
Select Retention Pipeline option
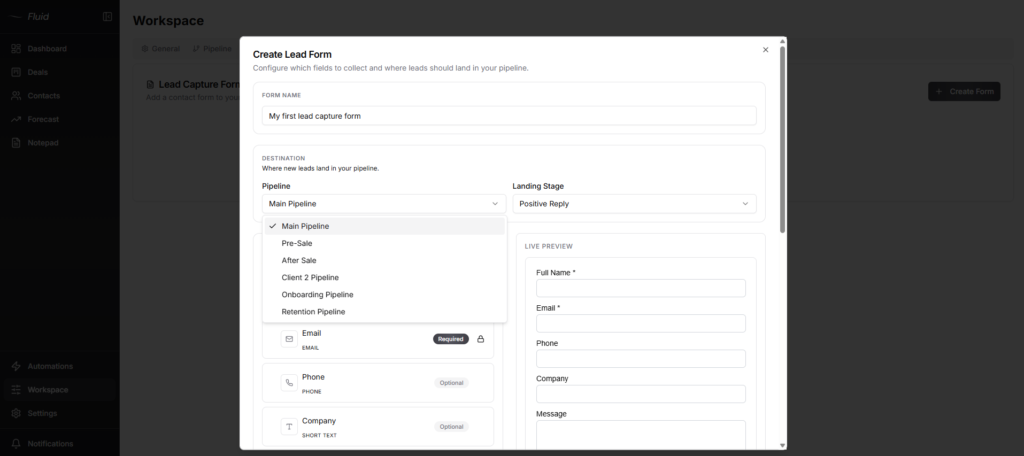(384, 312)
